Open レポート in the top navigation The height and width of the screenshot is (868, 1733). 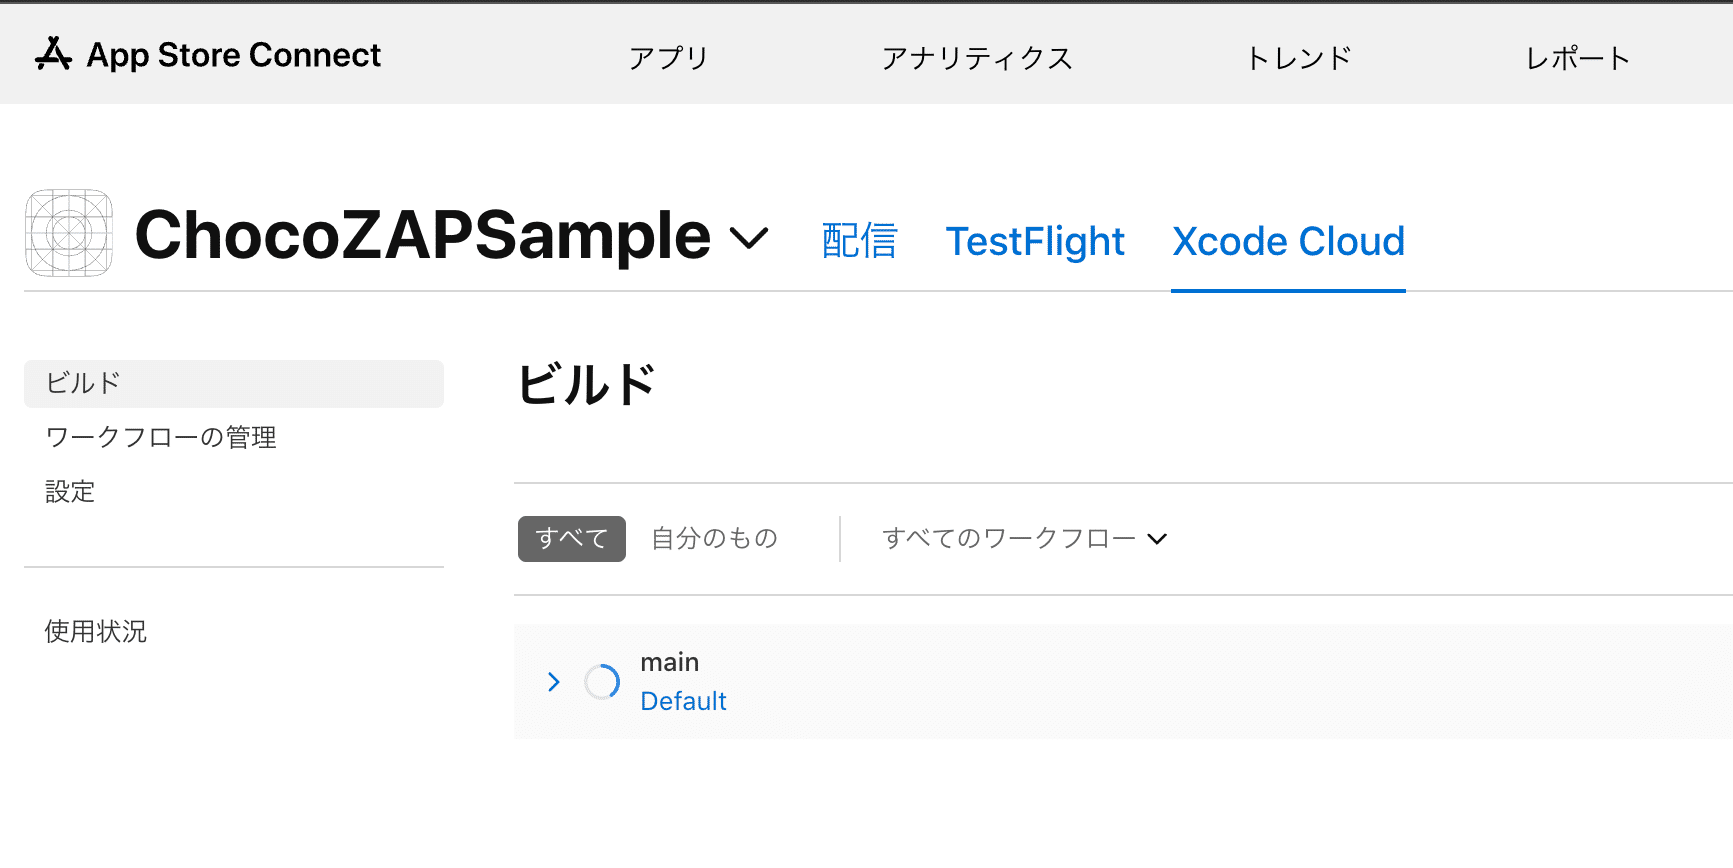[1577, 58]
